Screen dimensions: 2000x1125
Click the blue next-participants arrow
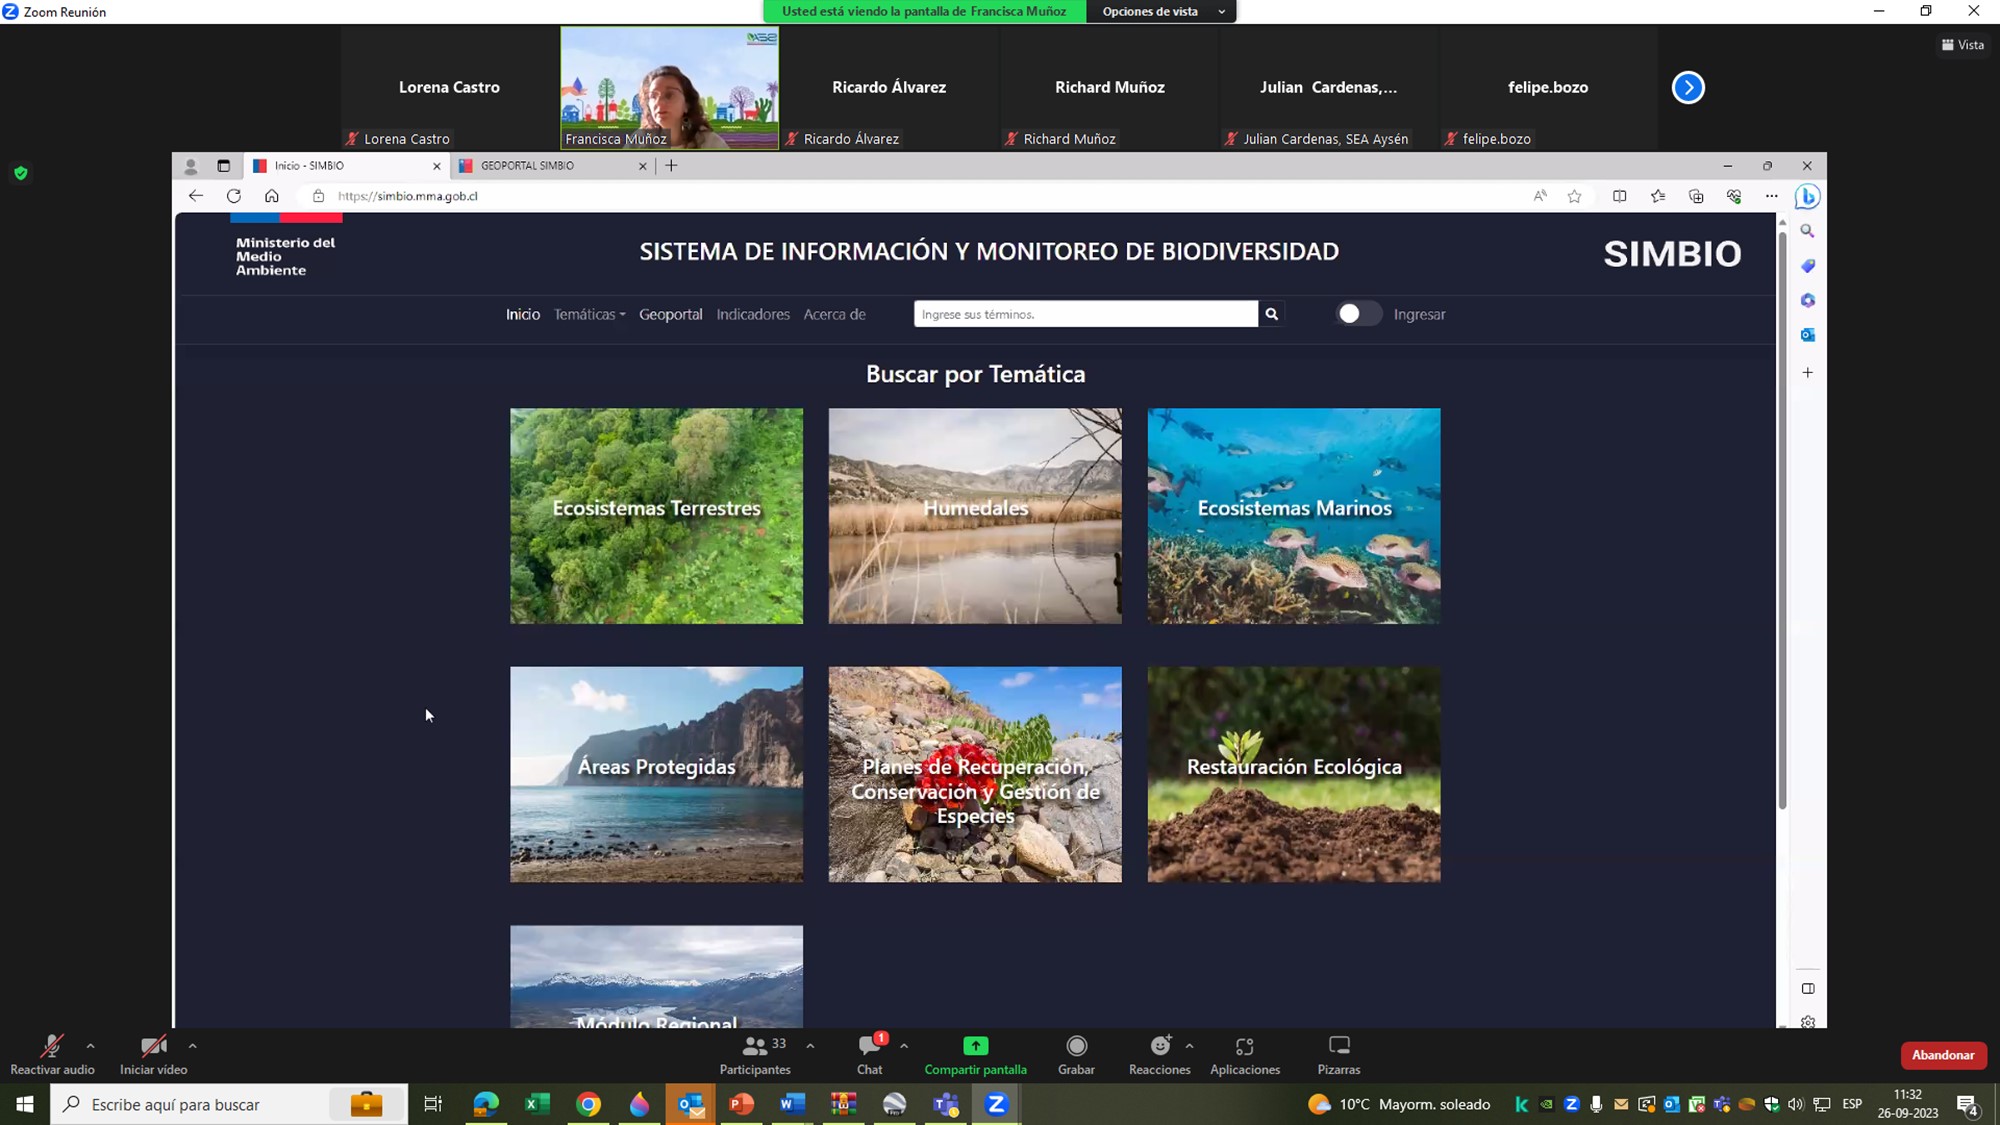pyautogui.click(x=1688, y=87)
